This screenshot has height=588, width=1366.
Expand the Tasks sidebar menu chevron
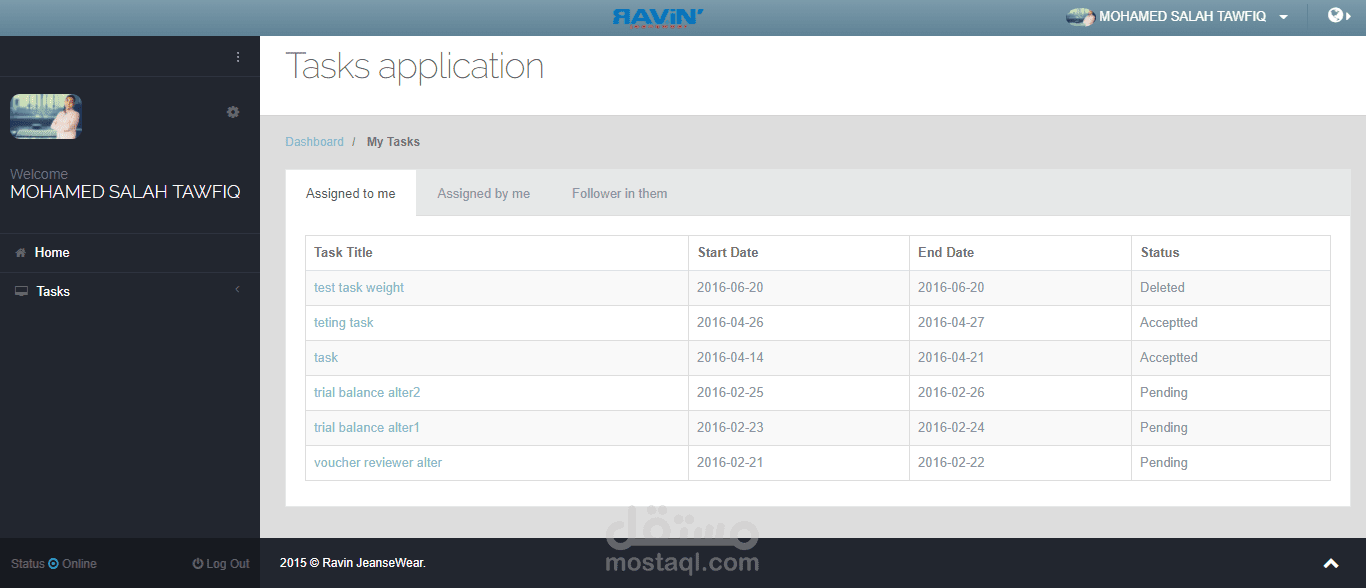point(238,290)
